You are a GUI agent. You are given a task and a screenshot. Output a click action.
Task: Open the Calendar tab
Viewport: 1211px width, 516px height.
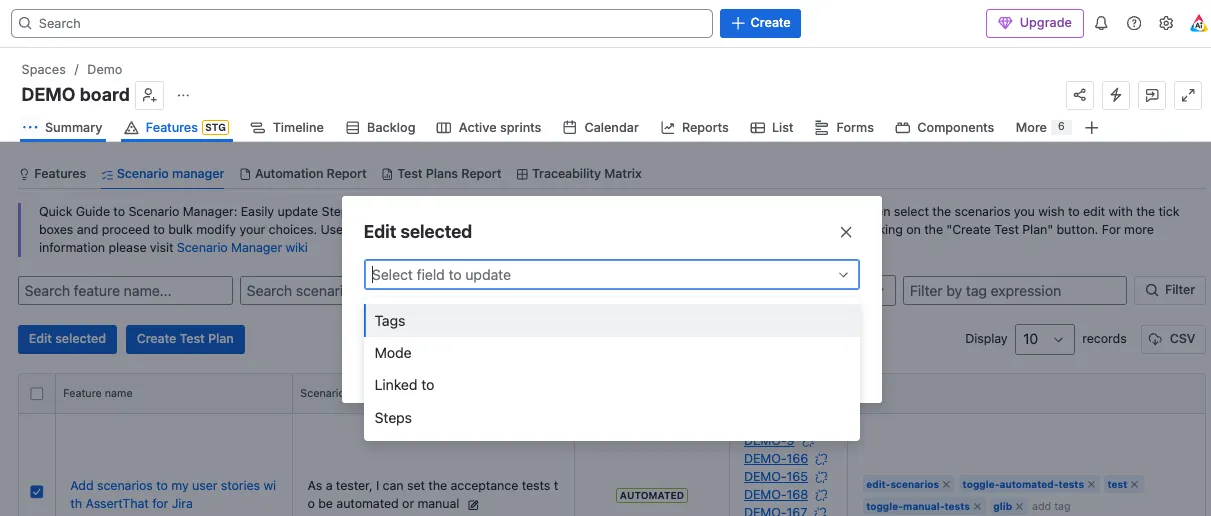point(601,127)
